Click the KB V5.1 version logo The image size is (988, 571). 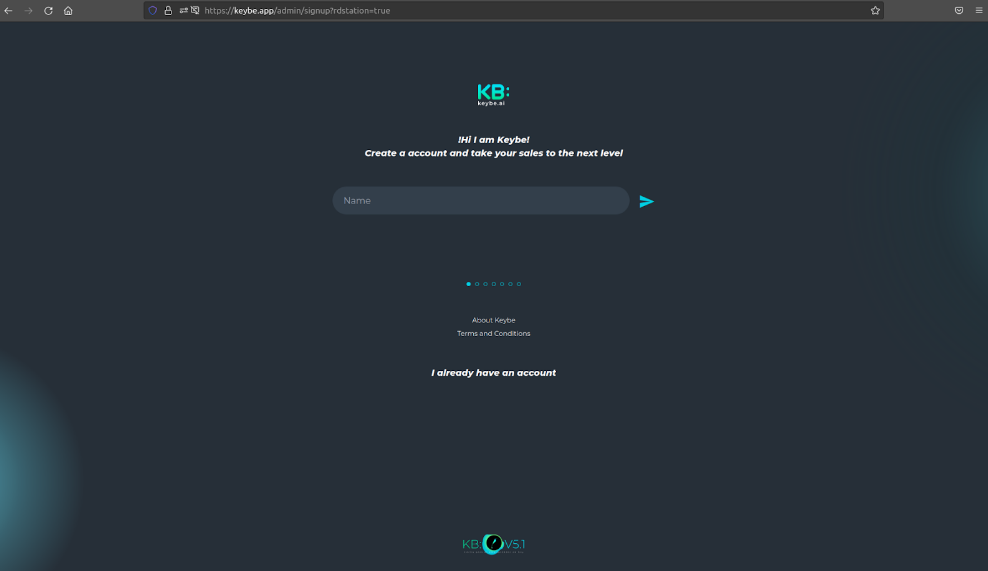[x=493, y=544]
